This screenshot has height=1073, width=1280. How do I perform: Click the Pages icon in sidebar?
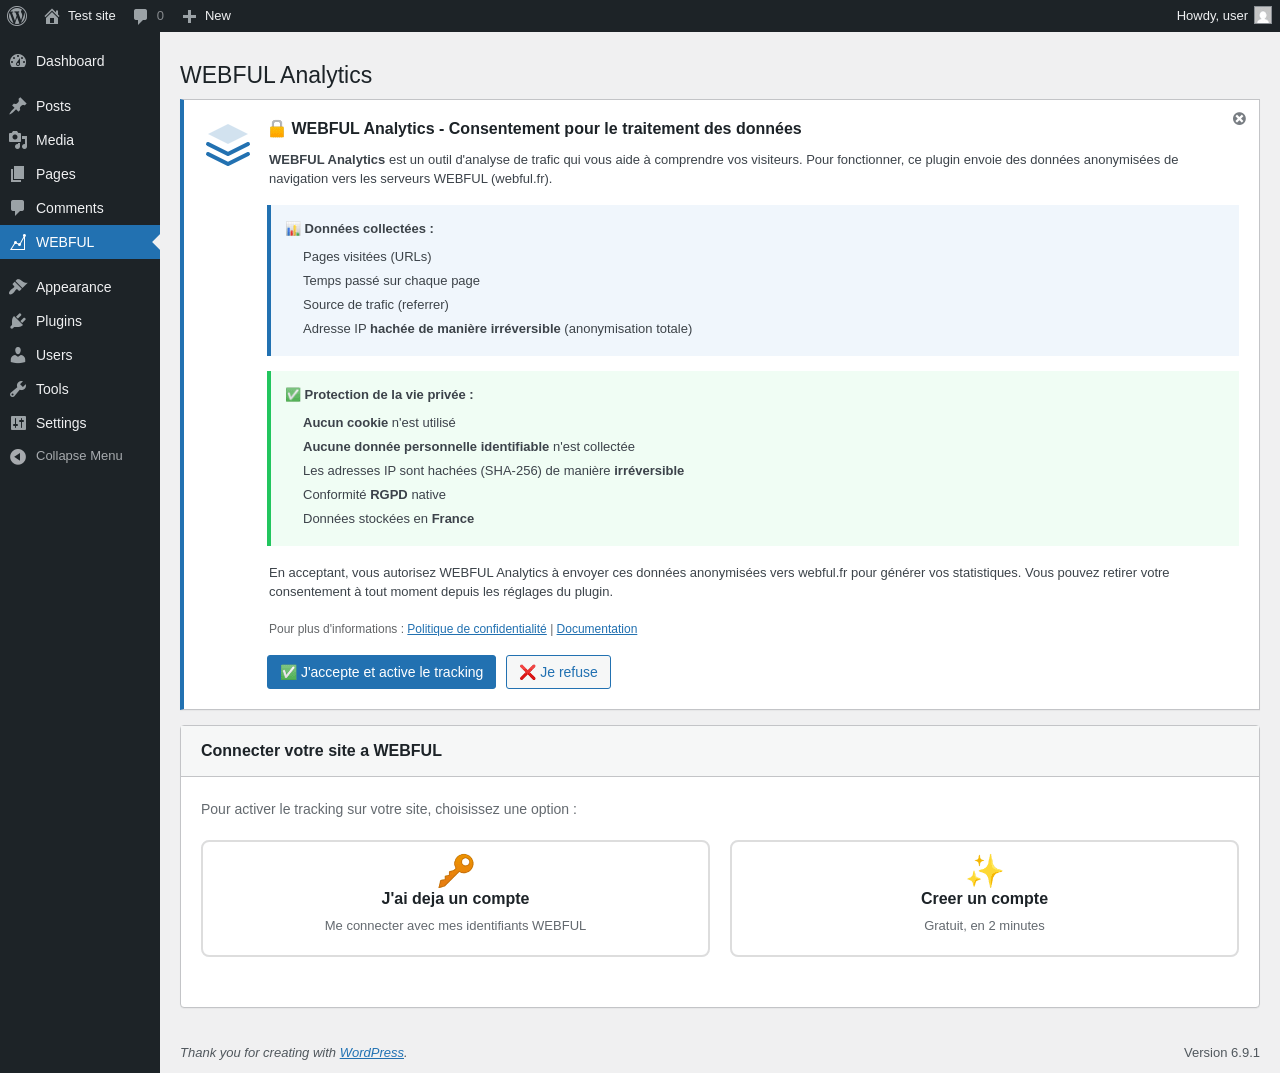pyautogui.click(x=18, y=174)
